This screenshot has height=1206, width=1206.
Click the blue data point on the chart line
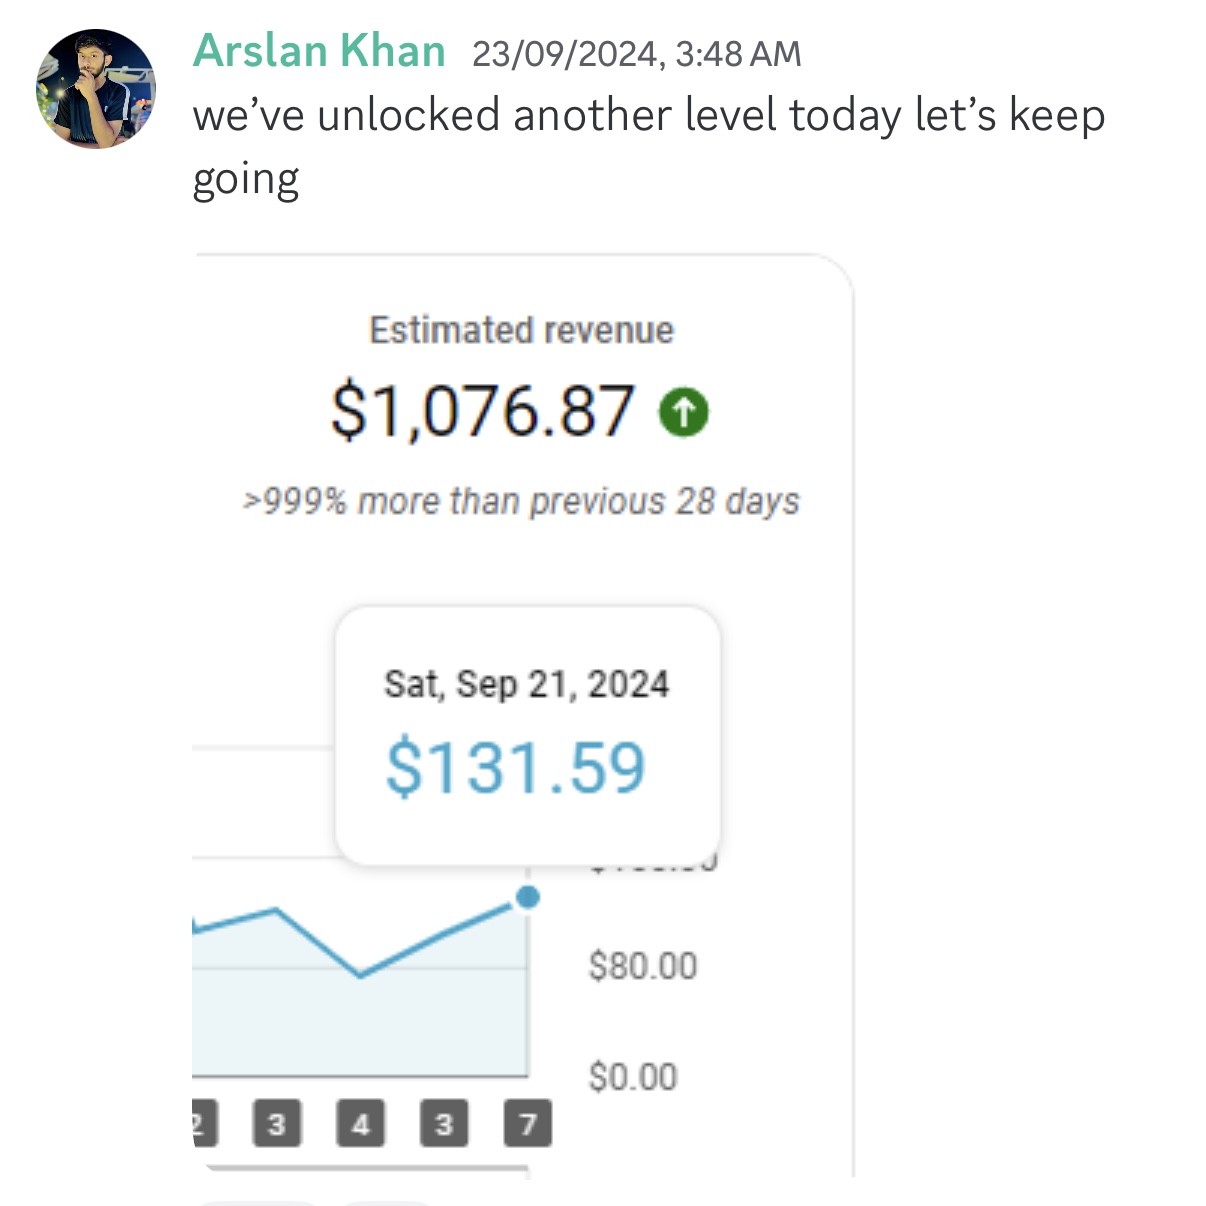point(528,897)
